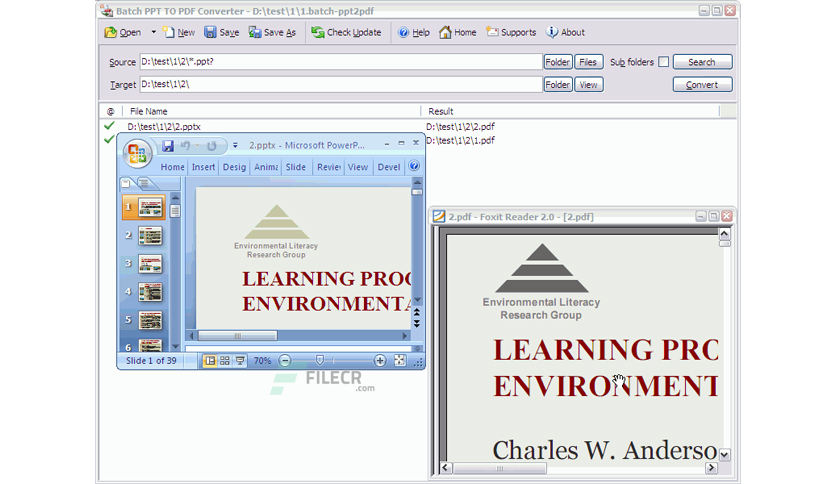Go to next slide double-arrow button
Viewport: 836px width, 484px height.
(417, 323)
